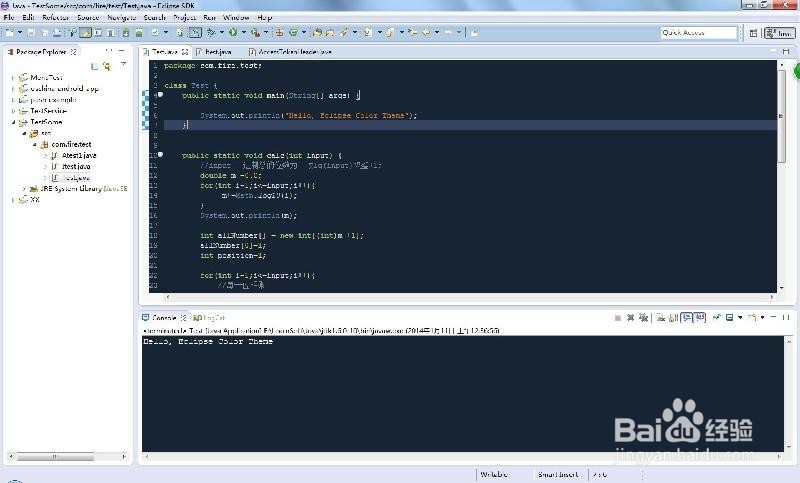800x483 pixels.
Task: Toggle the Block Selection Mode toolbar button
Action: [98, 33]
